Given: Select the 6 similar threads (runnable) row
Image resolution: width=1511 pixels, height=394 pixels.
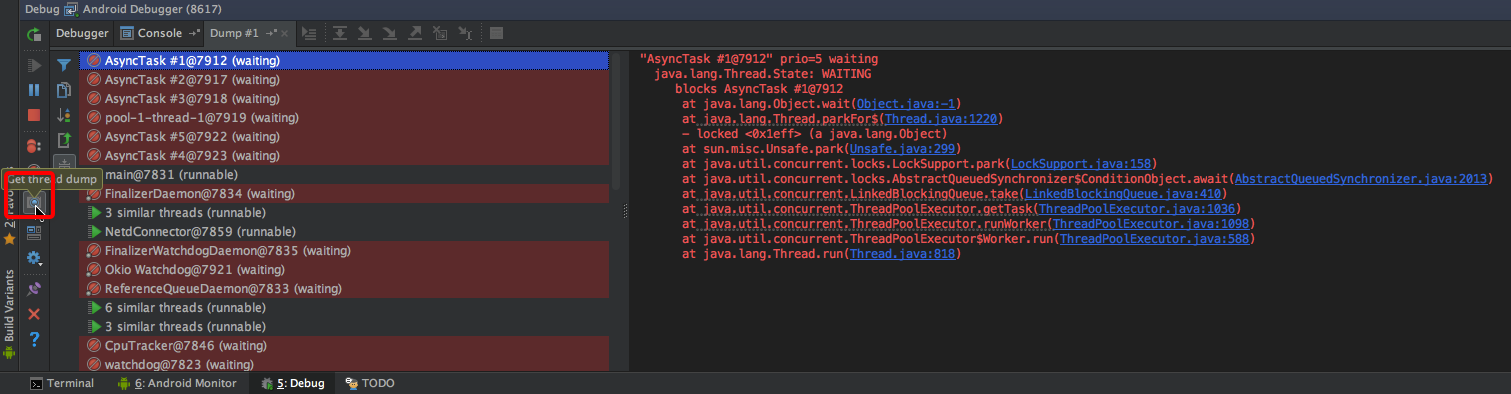Looking at the screenshot, I should click(x=344, y=308).
